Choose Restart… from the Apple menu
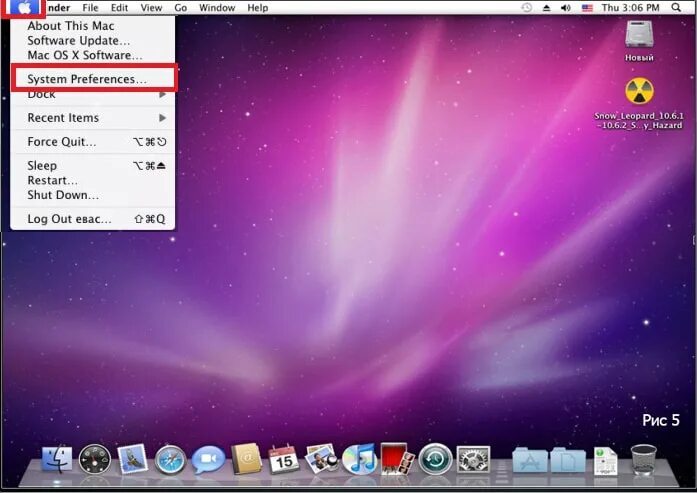 (x=92, y=180)
